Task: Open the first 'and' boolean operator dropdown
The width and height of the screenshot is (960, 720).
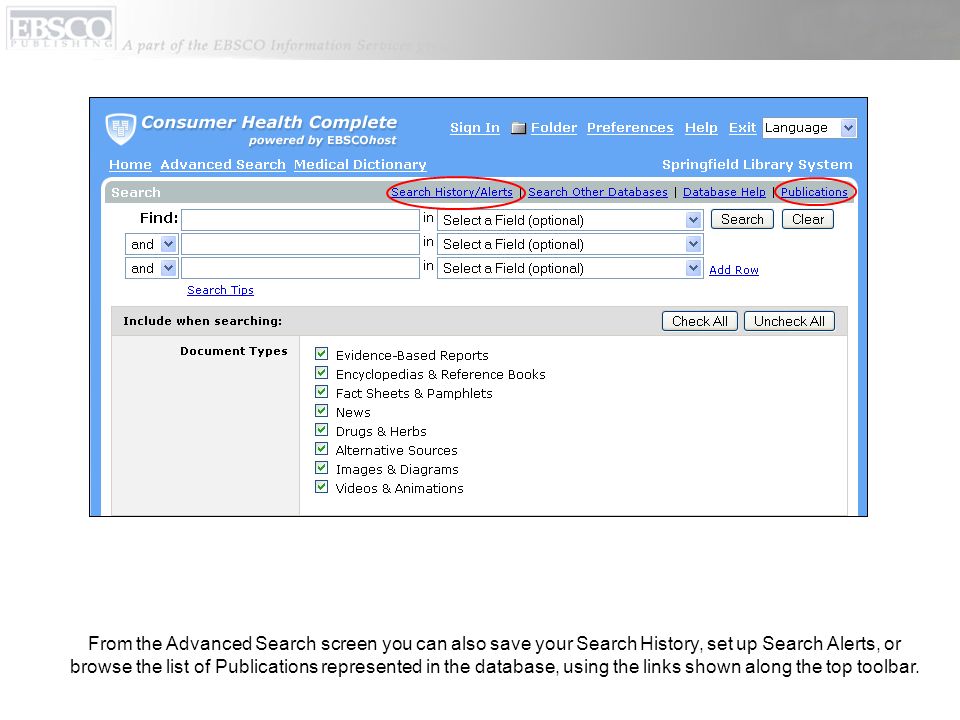Action: [x=152, y=244]
